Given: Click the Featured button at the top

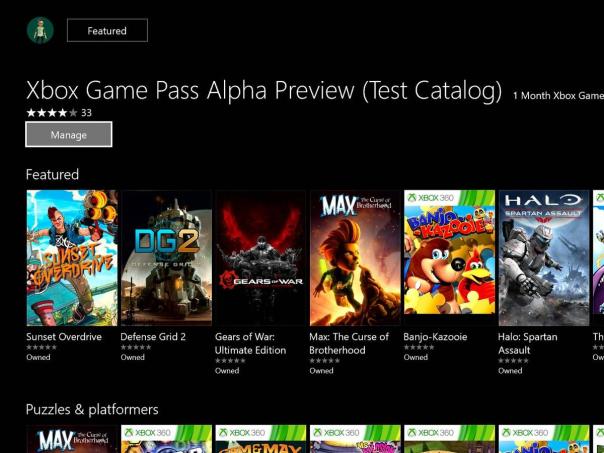Looking at the screenshot, I should pyautogui.click(x=107, y=31).
